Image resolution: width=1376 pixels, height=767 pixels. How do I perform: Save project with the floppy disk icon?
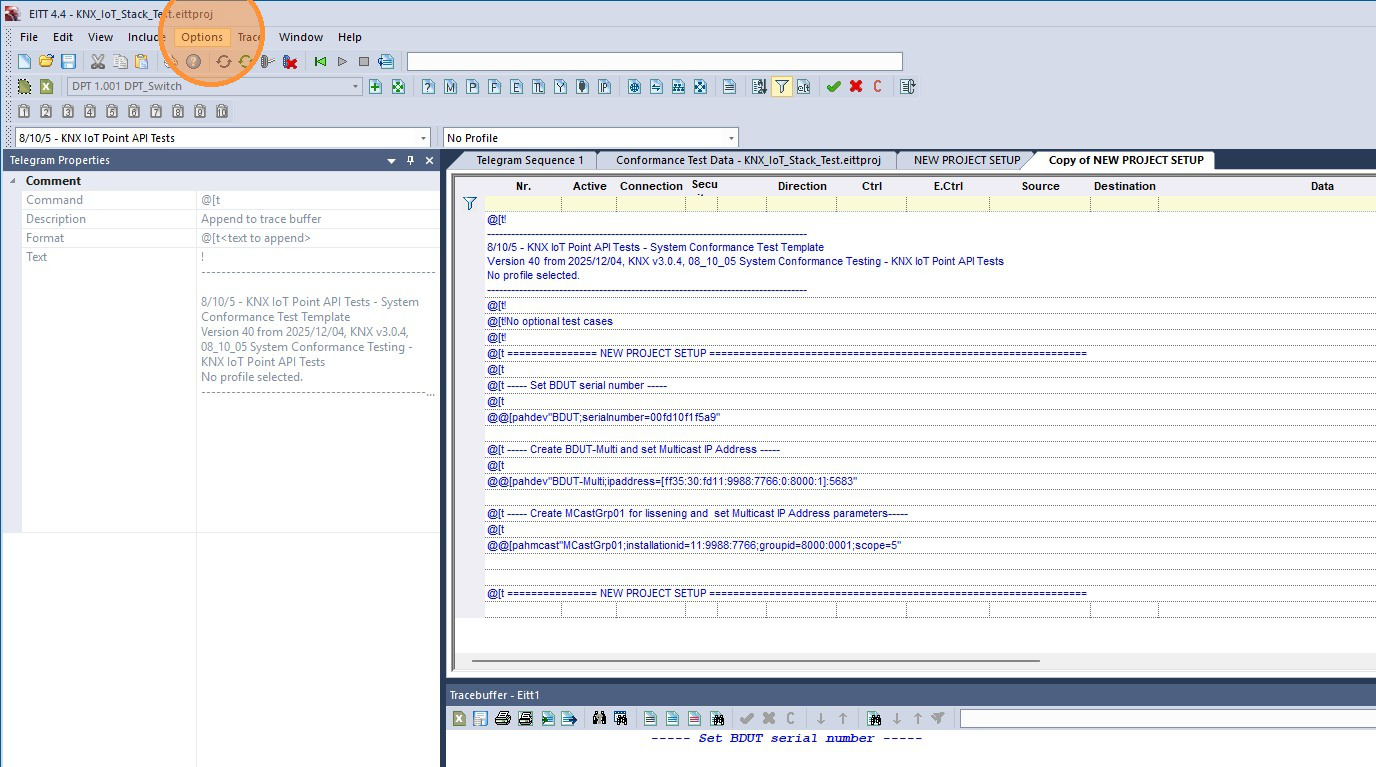68,62
